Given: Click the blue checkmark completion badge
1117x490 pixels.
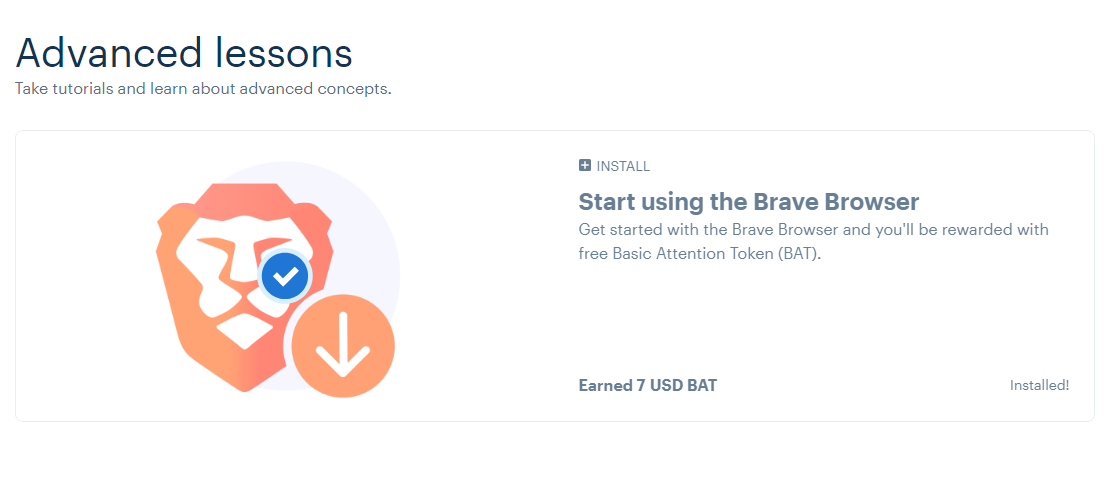Looking at the screenshot, I should pyautogui.click(x=285, y=276).
